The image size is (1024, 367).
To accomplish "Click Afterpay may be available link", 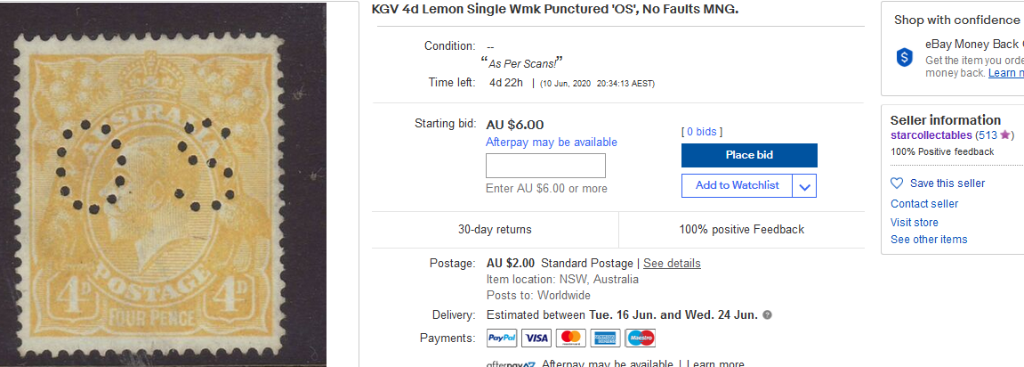I will click(551, 142).
